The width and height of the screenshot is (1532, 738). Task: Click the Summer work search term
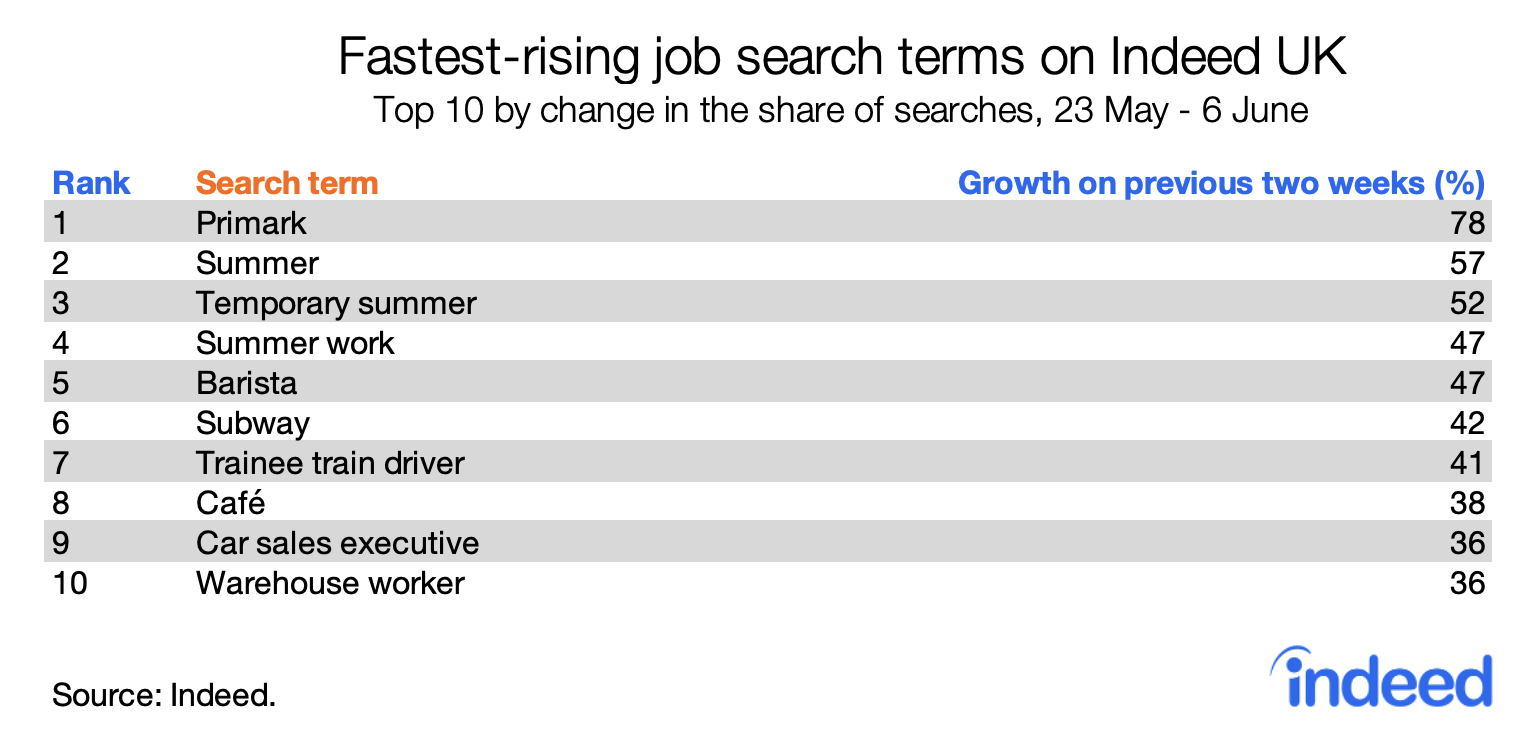click(x=295, y=343)
